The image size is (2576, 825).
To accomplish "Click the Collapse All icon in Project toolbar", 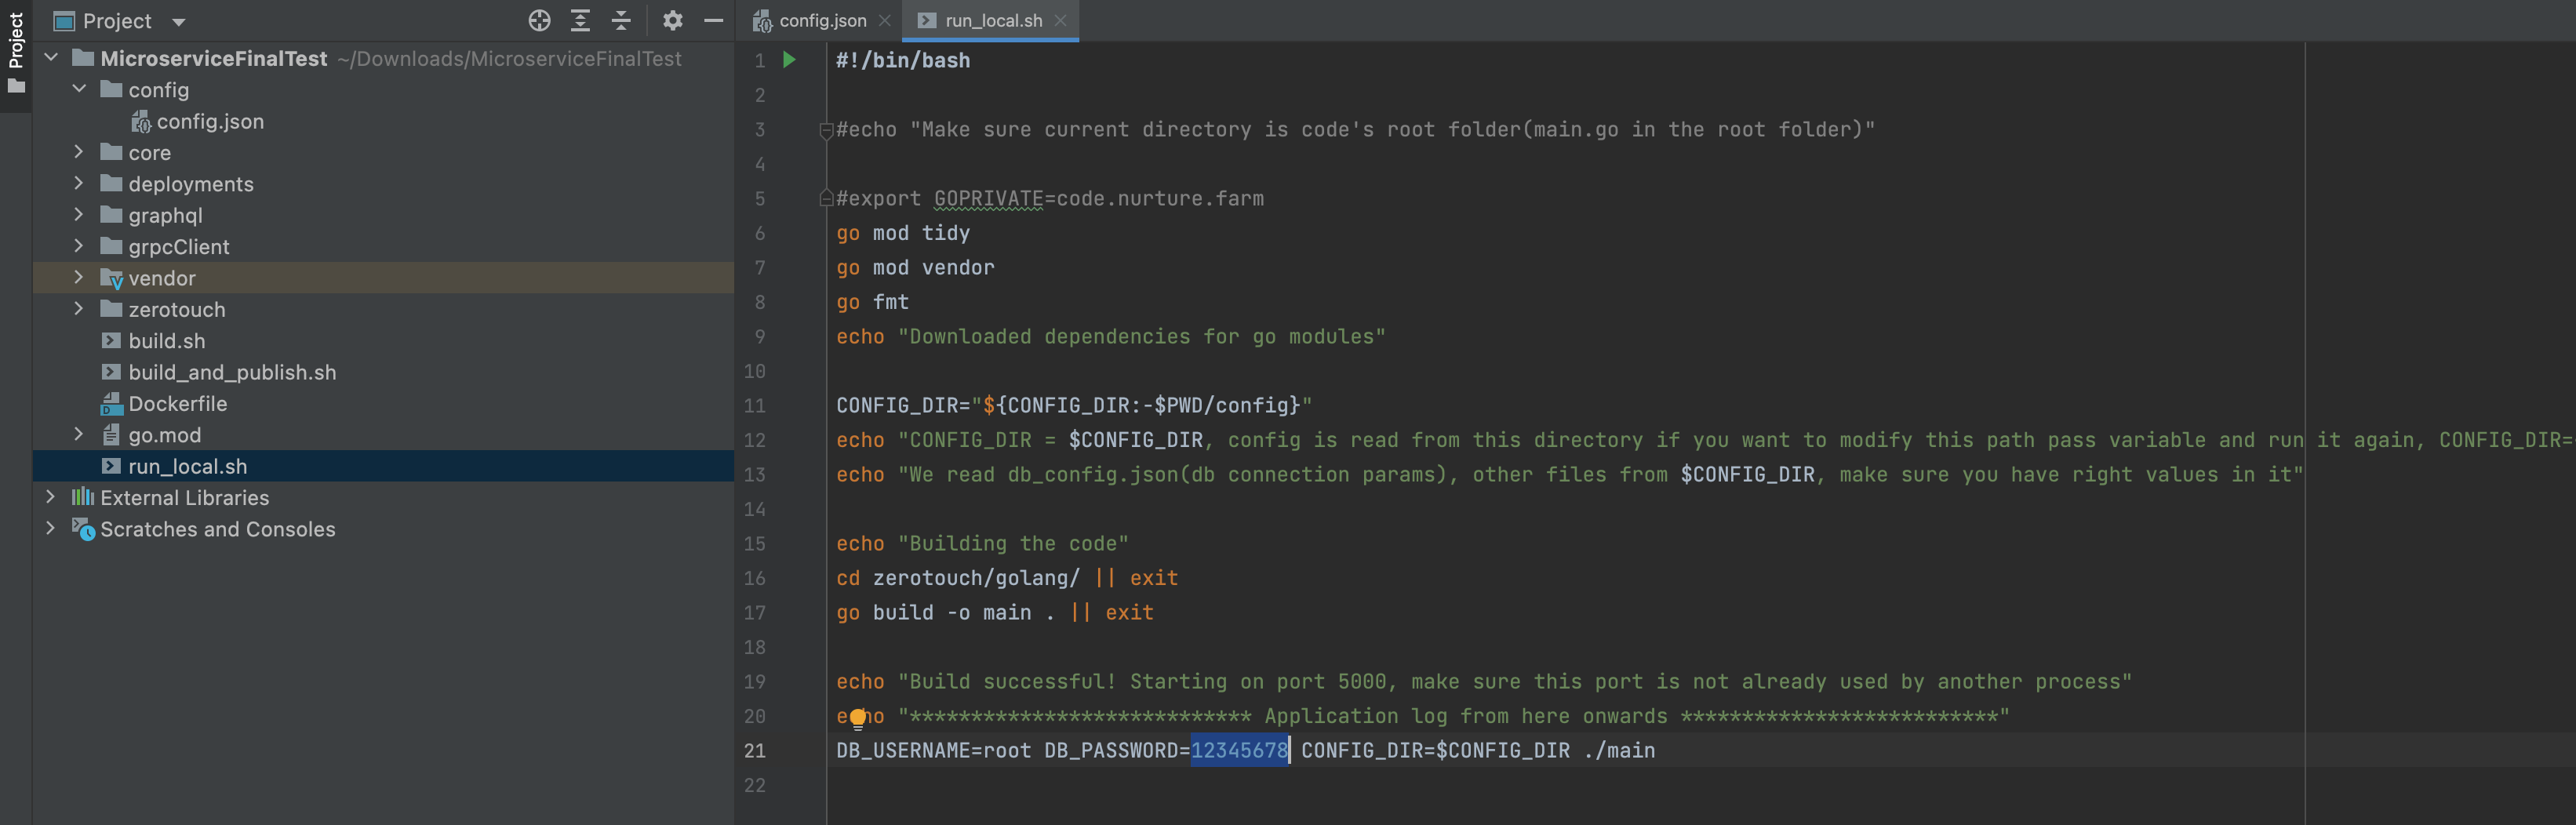I will coord(621,20).
